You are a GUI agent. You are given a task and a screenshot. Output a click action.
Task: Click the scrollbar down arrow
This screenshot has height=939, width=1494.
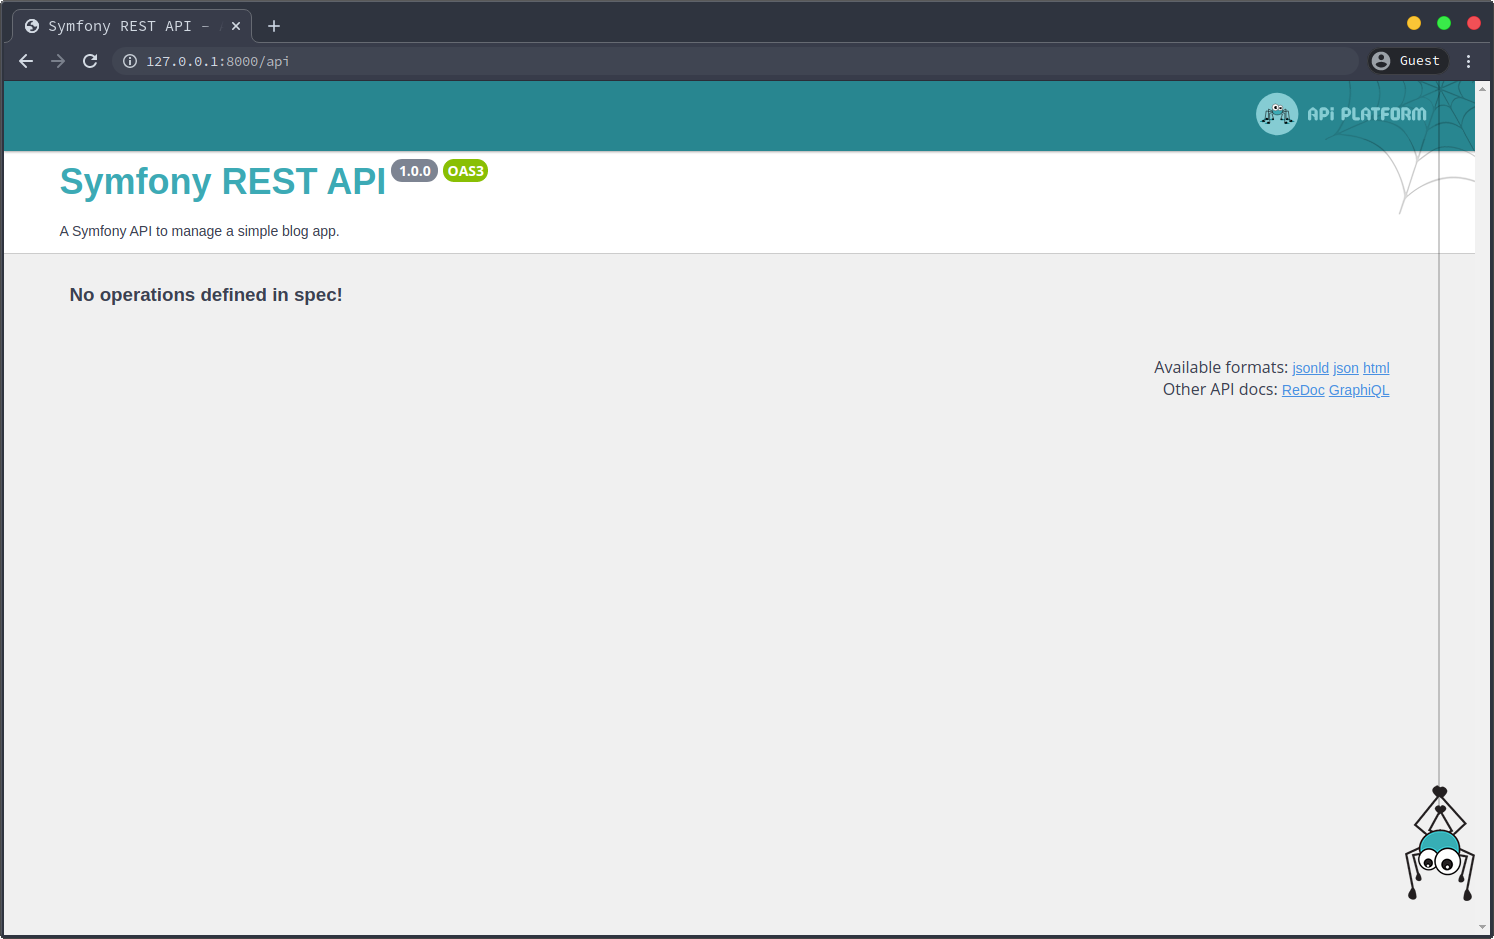pos(1482,927)
